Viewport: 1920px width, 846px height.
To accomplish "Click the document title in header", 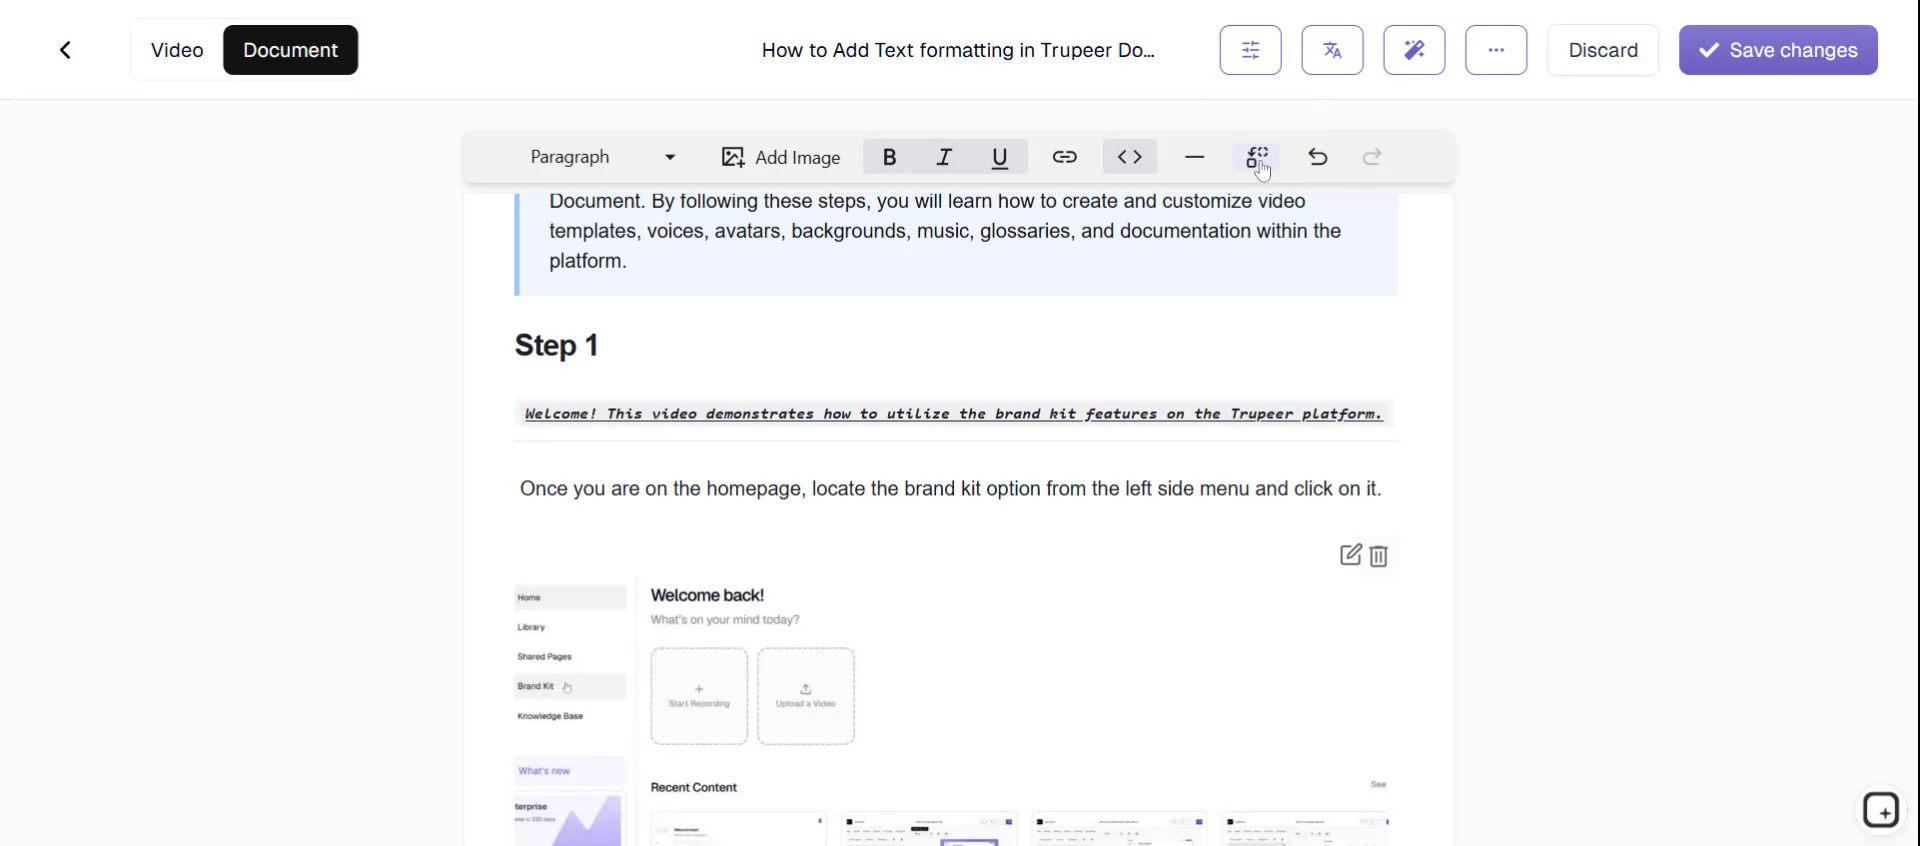I will point(958,50).
